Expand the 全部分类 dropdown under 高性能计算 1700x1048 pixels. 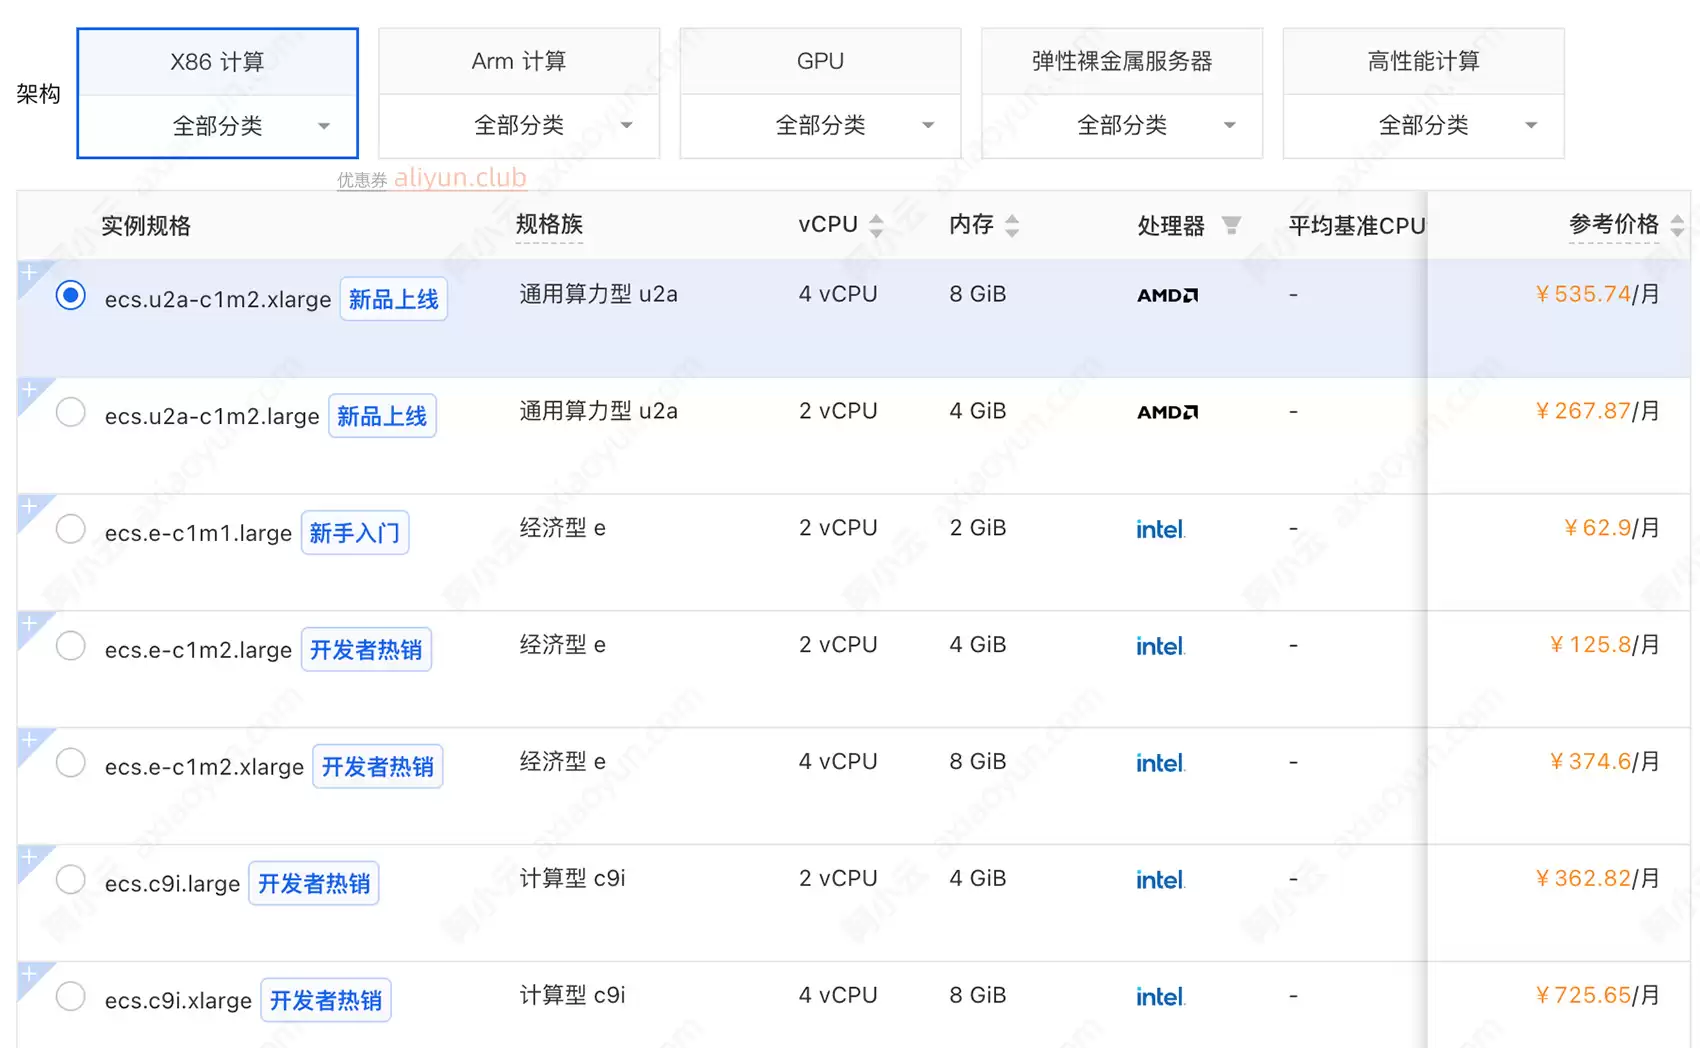1423,125
